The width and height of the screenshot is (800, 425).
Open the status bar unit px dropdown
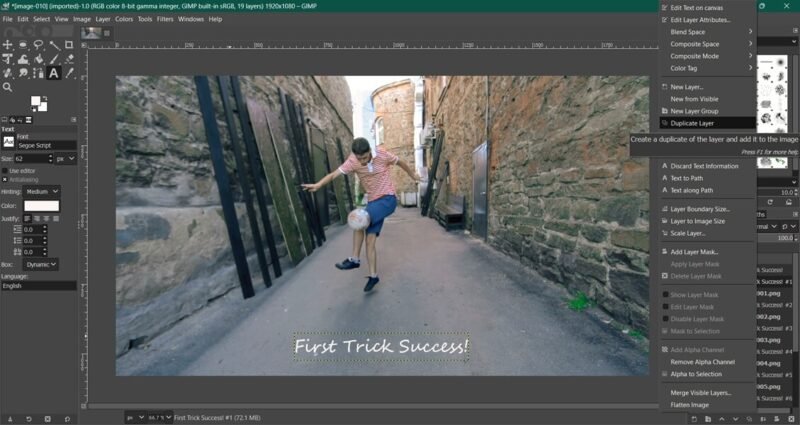(135, 417)
